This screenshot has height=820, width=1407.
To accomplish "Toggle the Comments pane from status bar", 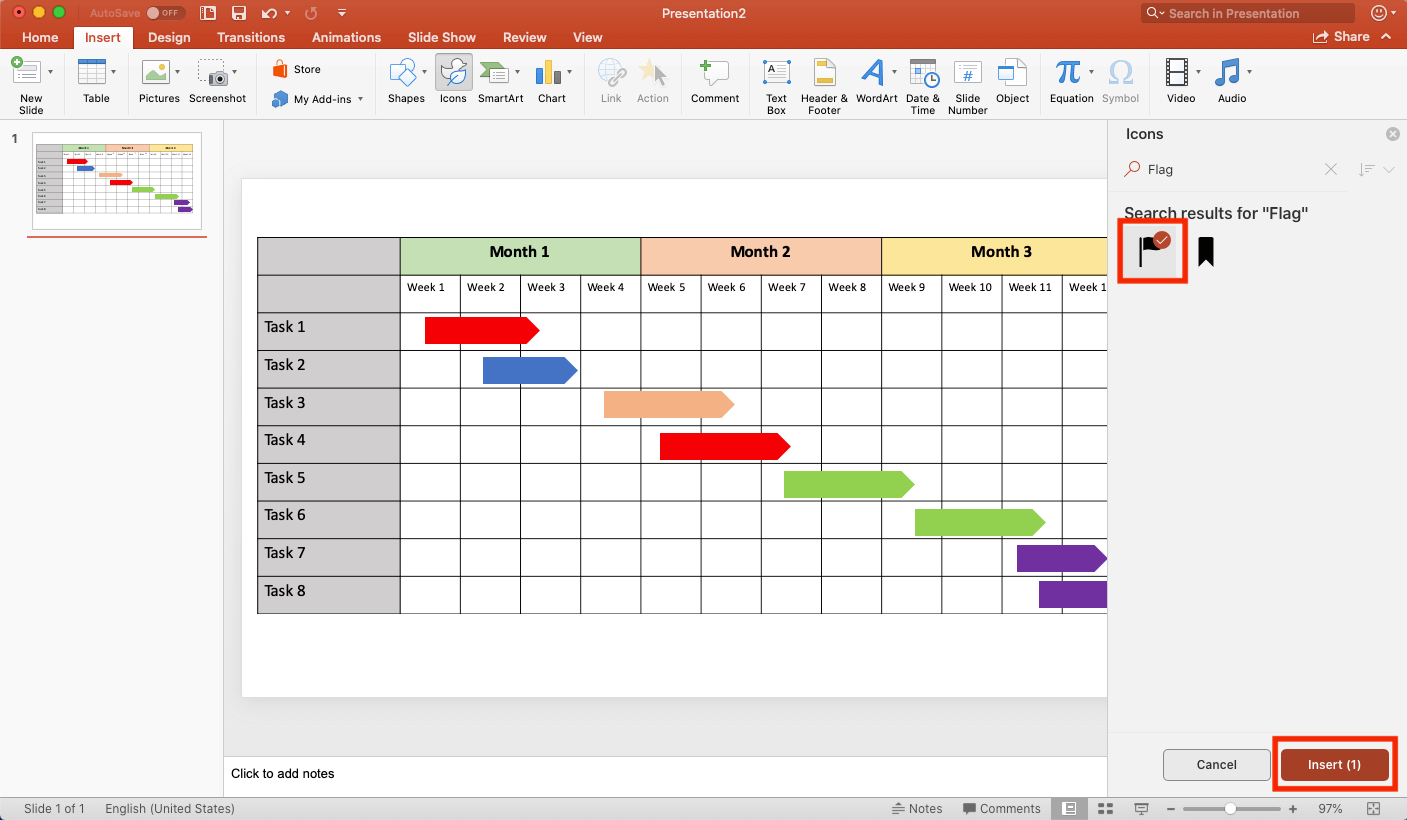I will pos(1001,808).
